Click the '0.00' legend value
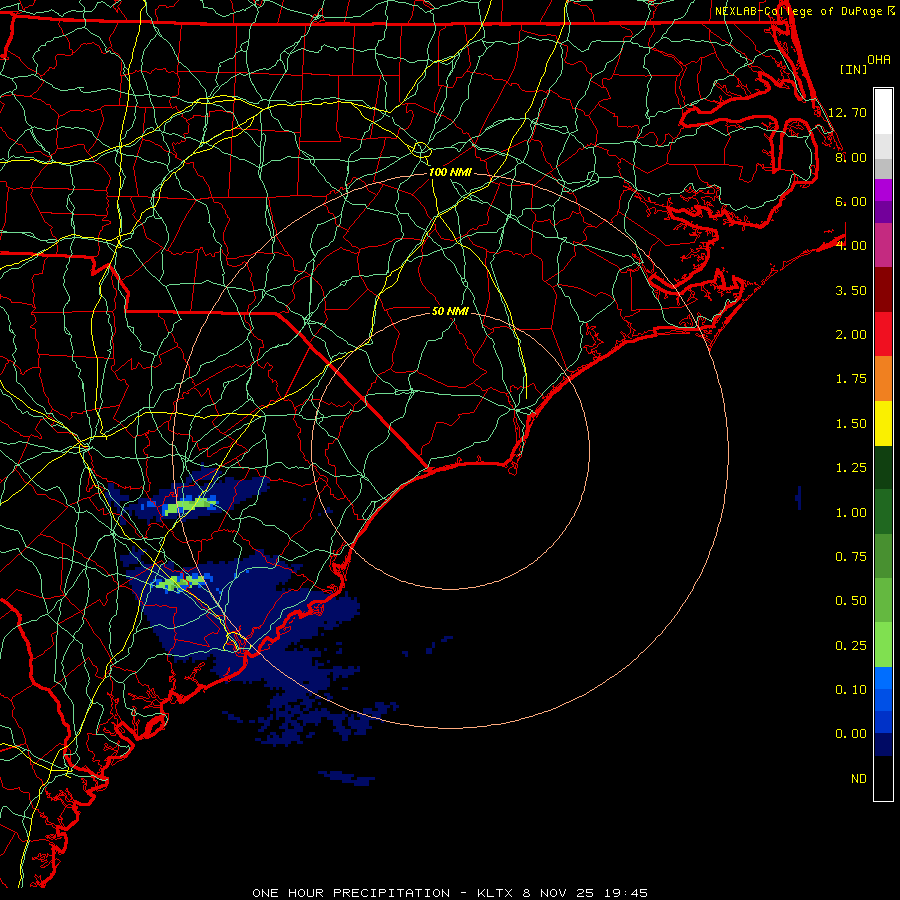This screenshot has height=900, width=900. (x=851, y=734)
